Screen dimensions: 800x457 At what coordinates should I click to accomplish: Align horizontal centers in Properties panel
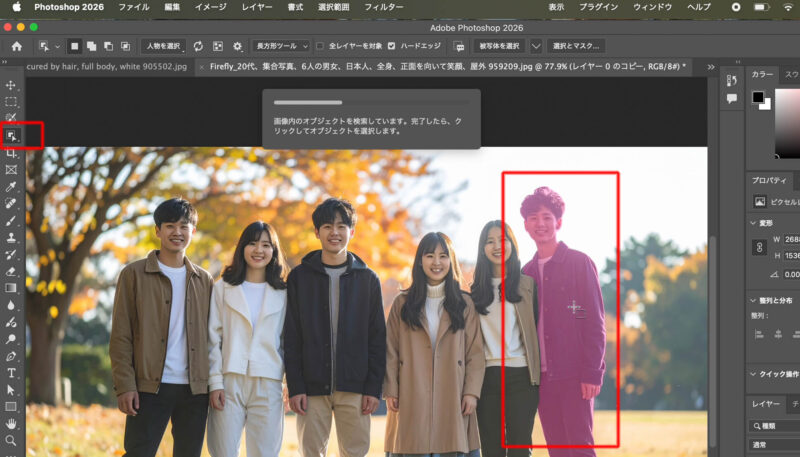[778, 335]
